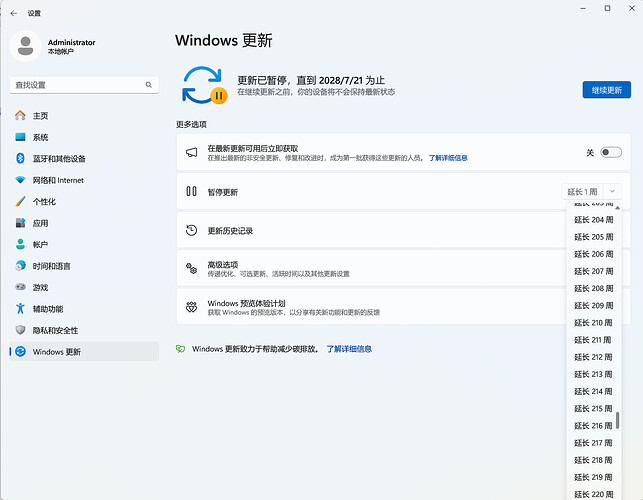Select 延长 217 周 entry
Image resolution: width=643 pixels, height=500 pixels.
point(593,443)
